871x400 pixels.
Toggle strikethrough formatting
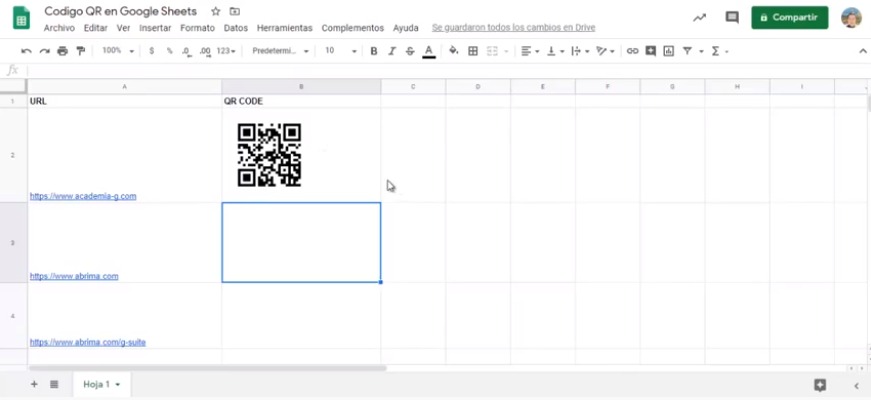coord(410,51)
